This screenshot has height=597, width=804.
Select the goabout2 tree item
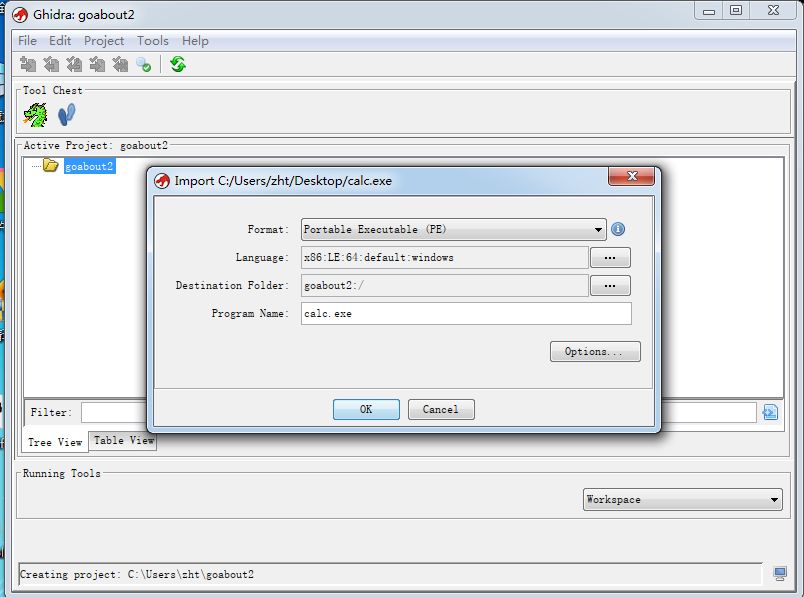click(89, 166)
